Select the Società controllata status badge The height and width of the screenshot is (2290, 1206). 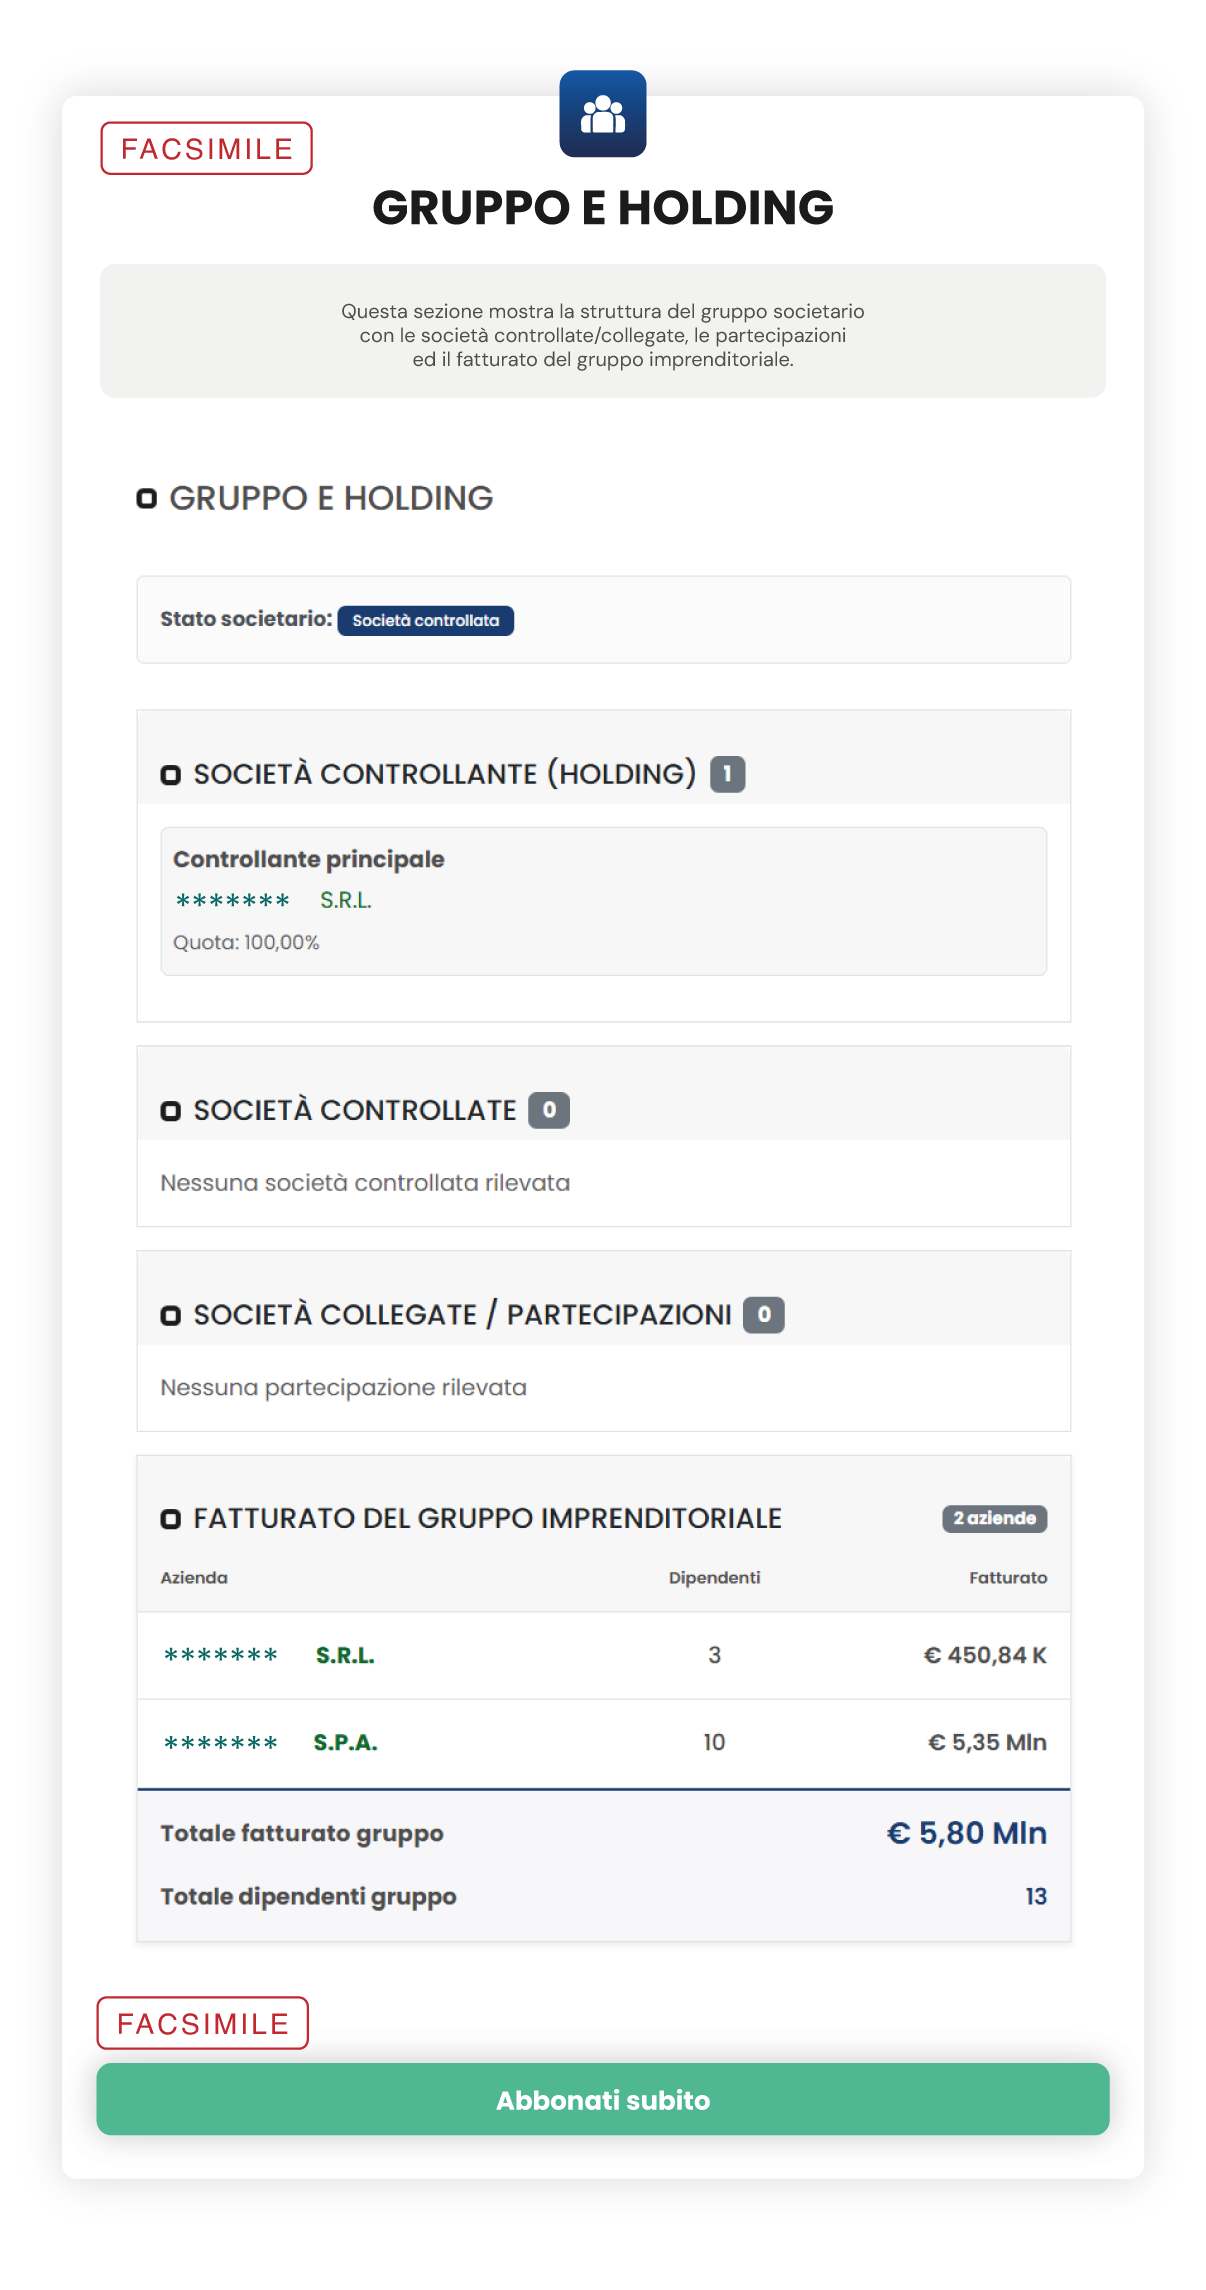click(x=427, y=620)
